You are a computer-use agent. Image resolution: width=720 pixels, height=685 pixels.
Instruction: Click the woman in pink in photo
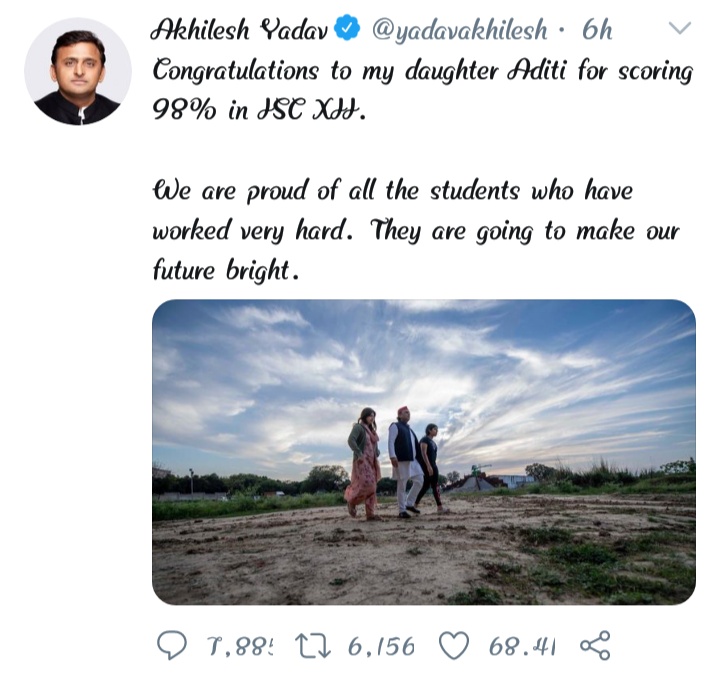tap(364, 464)
